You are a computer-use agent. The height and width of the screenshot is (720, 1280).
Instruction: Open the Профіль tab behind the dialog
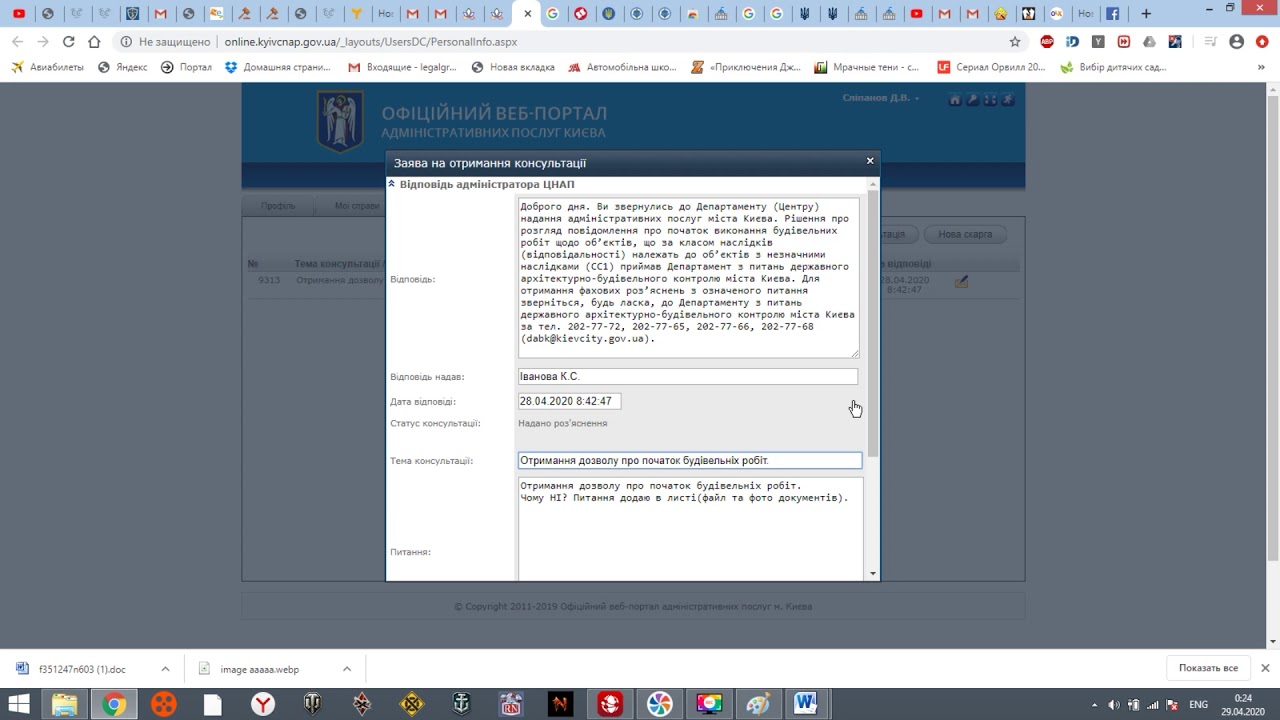pos(278,206)
